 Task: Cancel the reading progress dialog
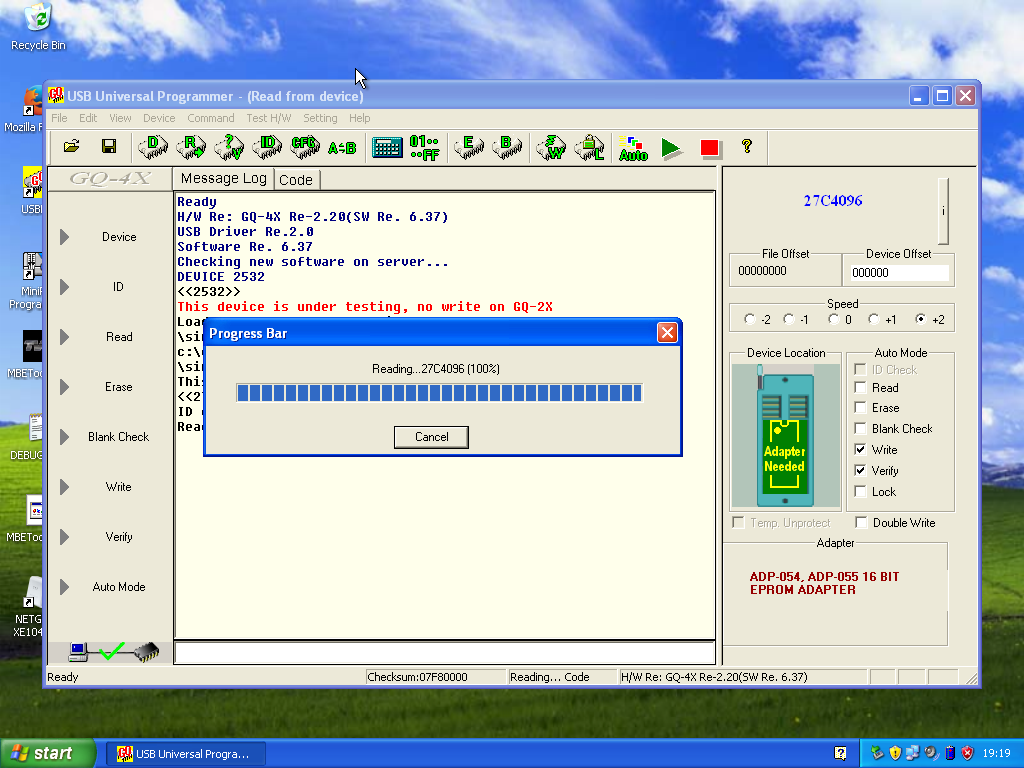pos(432,437)
